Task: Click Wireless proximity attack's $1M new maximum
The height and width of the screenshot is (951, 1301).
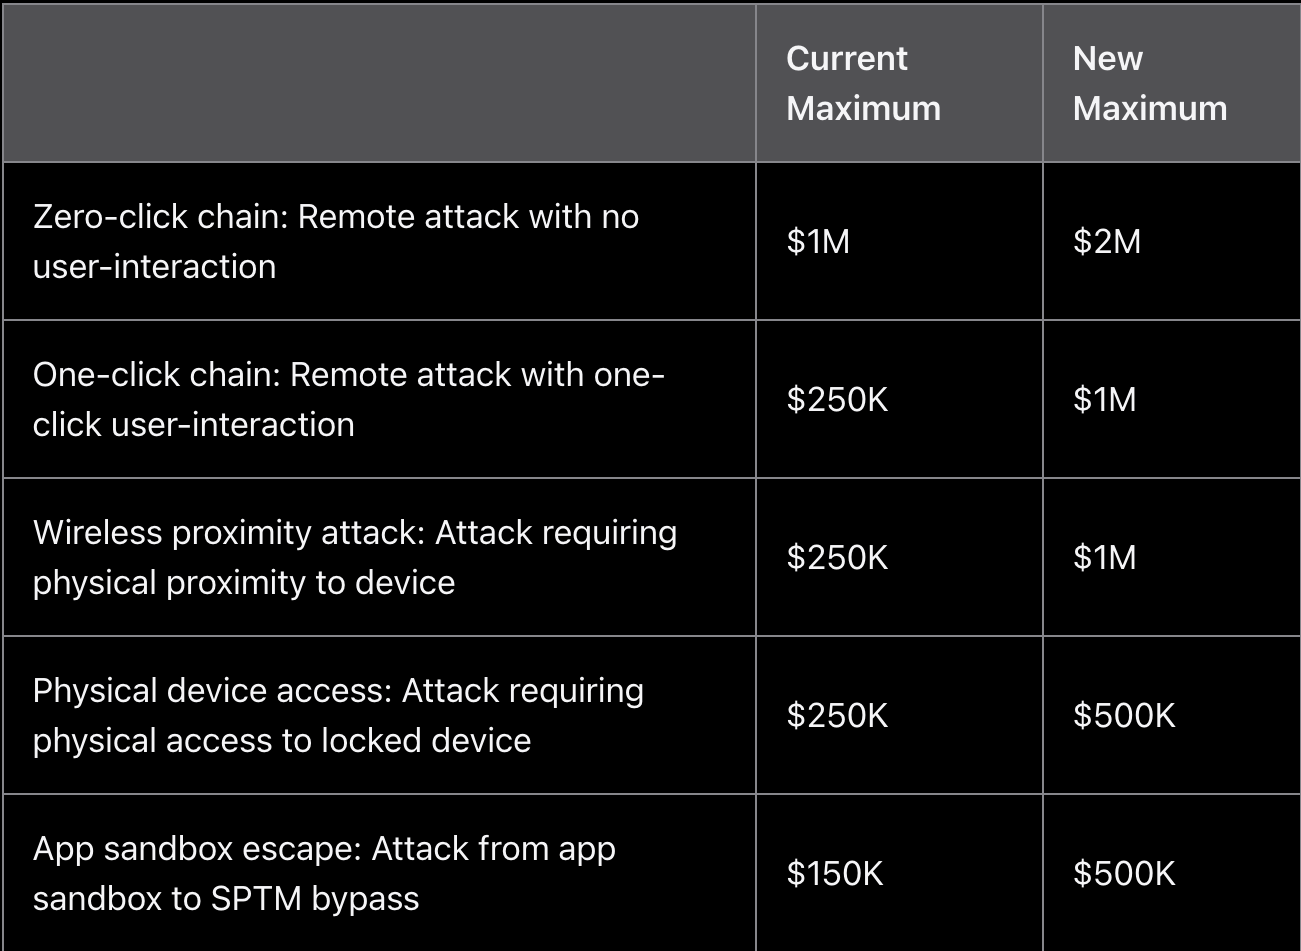Action: (1104, 558)
